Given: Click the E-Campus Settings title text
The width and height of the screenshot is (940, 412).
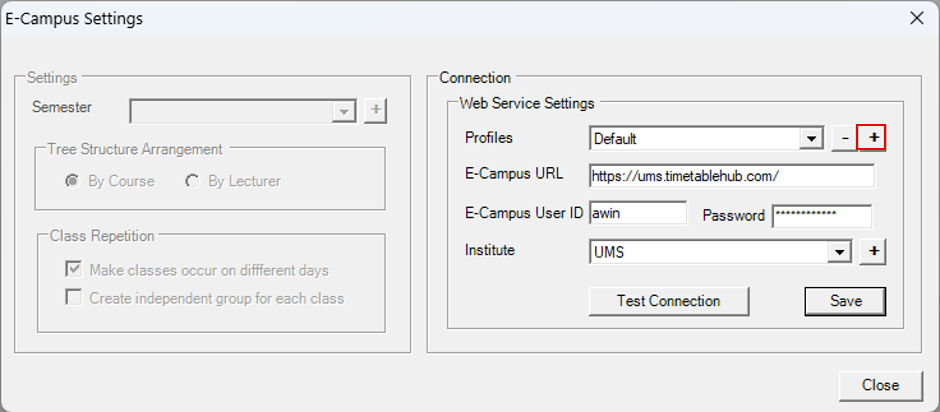Looking at the screenshot, I should 74,19.
